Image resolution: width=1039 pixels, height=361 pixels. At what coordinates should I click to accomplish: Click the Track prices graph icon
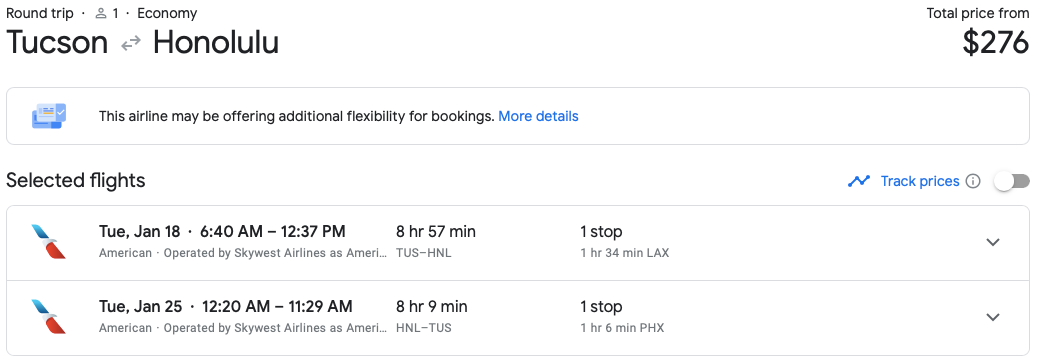[859, 181]
